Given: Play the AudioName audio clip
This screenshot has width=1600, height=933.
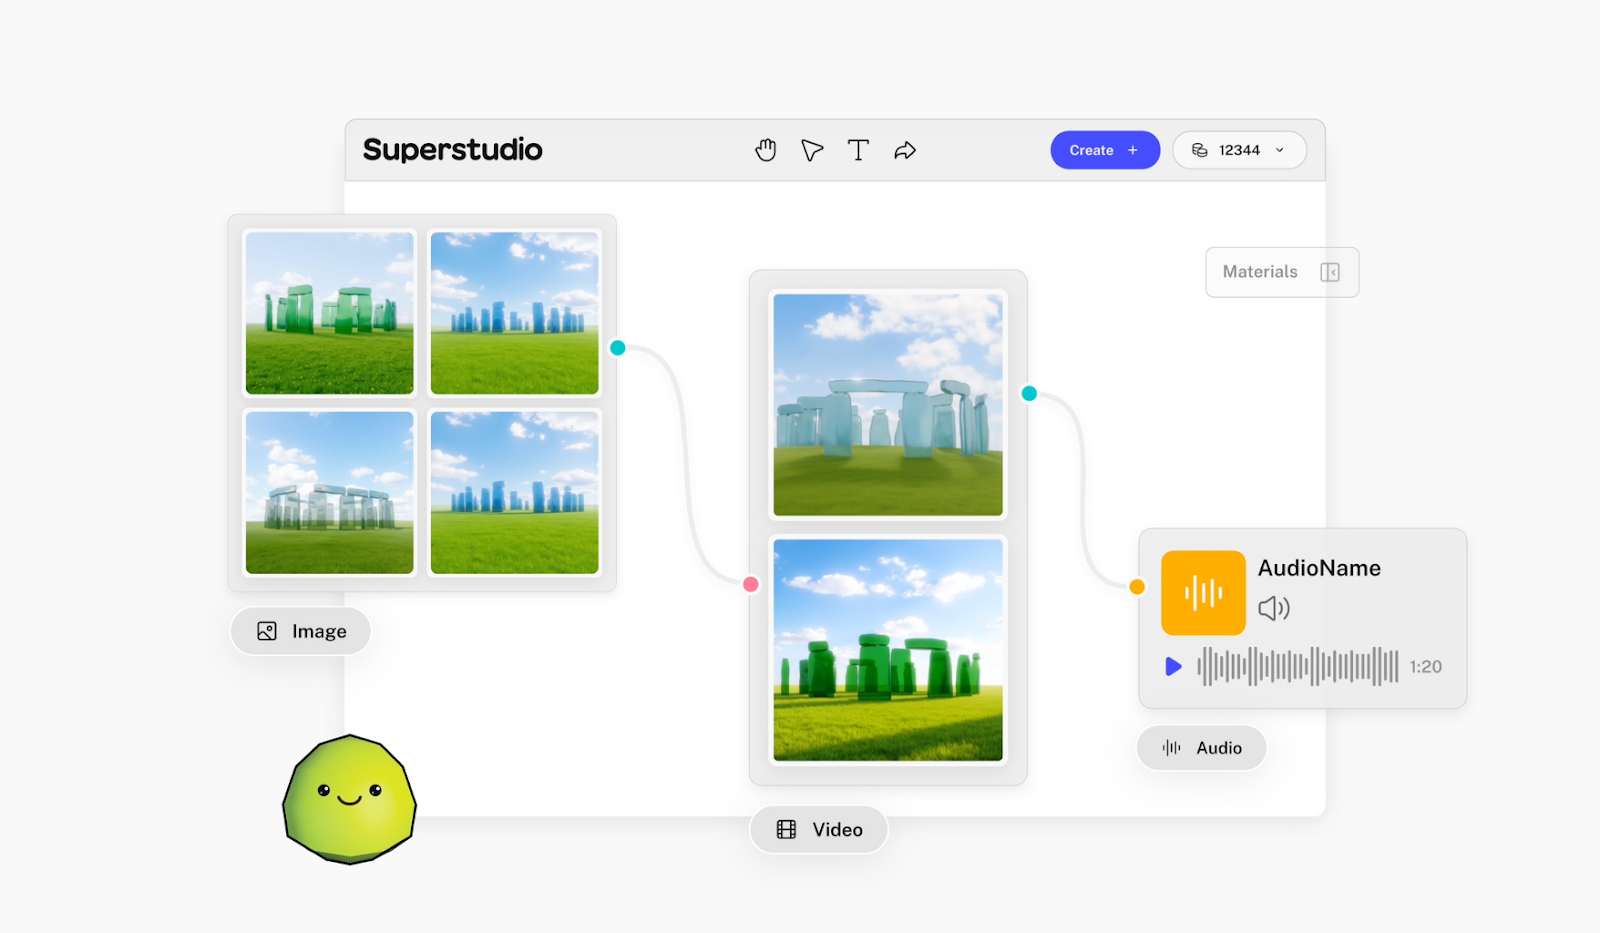Looking at the screenshot, I should [x=1173, y=666].
